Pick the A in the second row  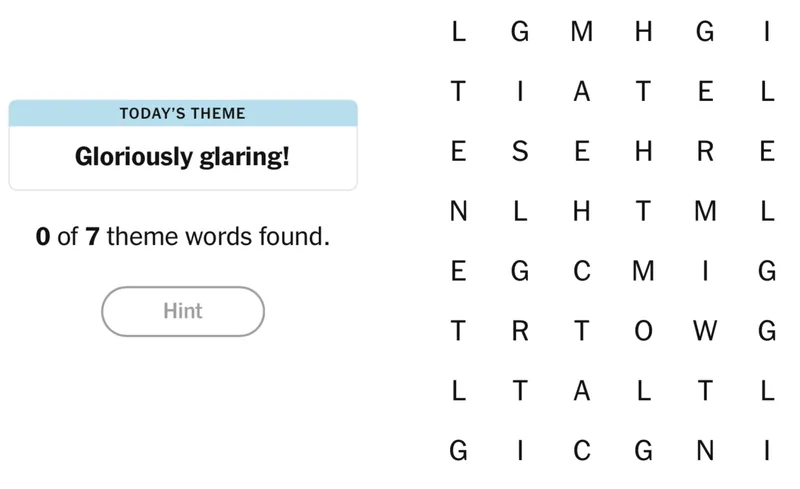(x=581, y=92)
